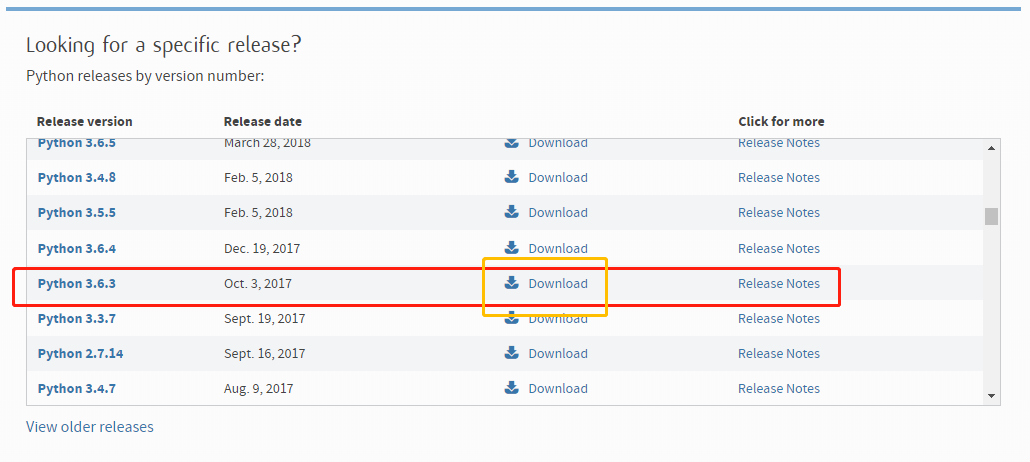Viewport: 1030px width, 462px height.
Task: Click download icon in Python 3.5.5 row
Action: (512, 212)
